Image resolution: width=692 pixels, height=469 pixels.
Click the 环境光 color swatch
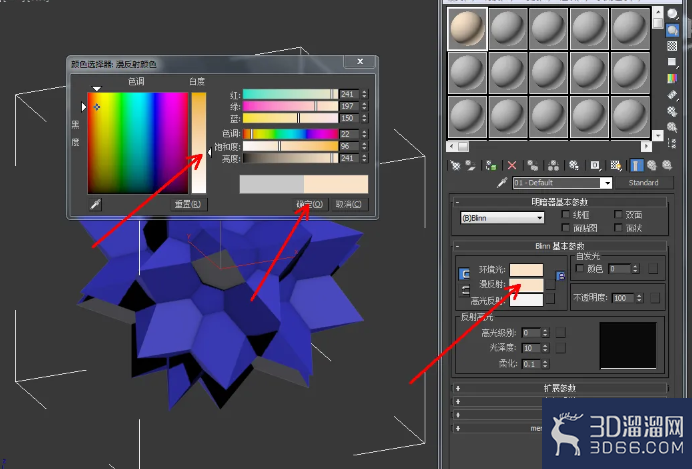tap(527, 270)
